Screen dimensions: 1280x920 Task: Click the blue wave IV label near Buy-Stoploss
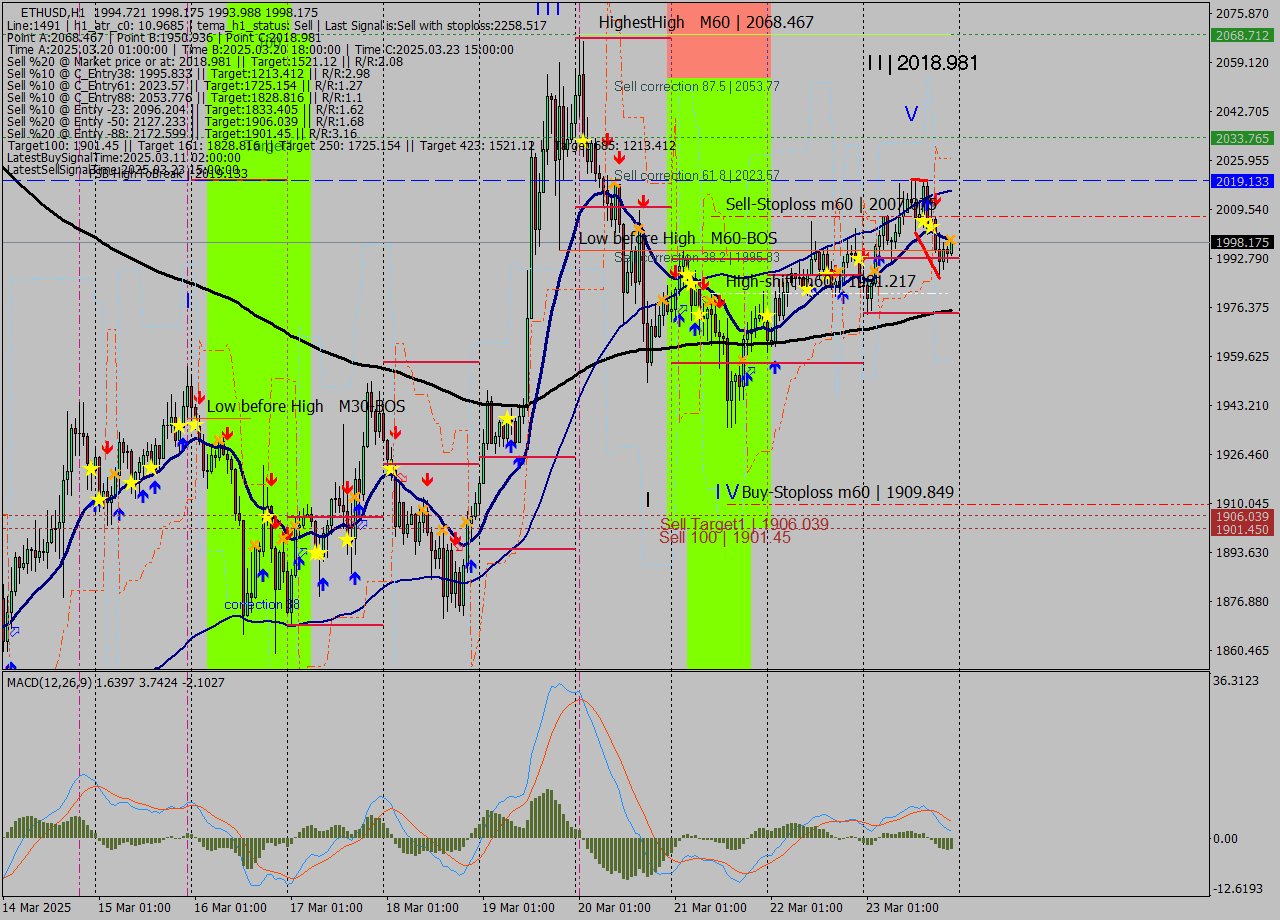[x=727, y=492]
